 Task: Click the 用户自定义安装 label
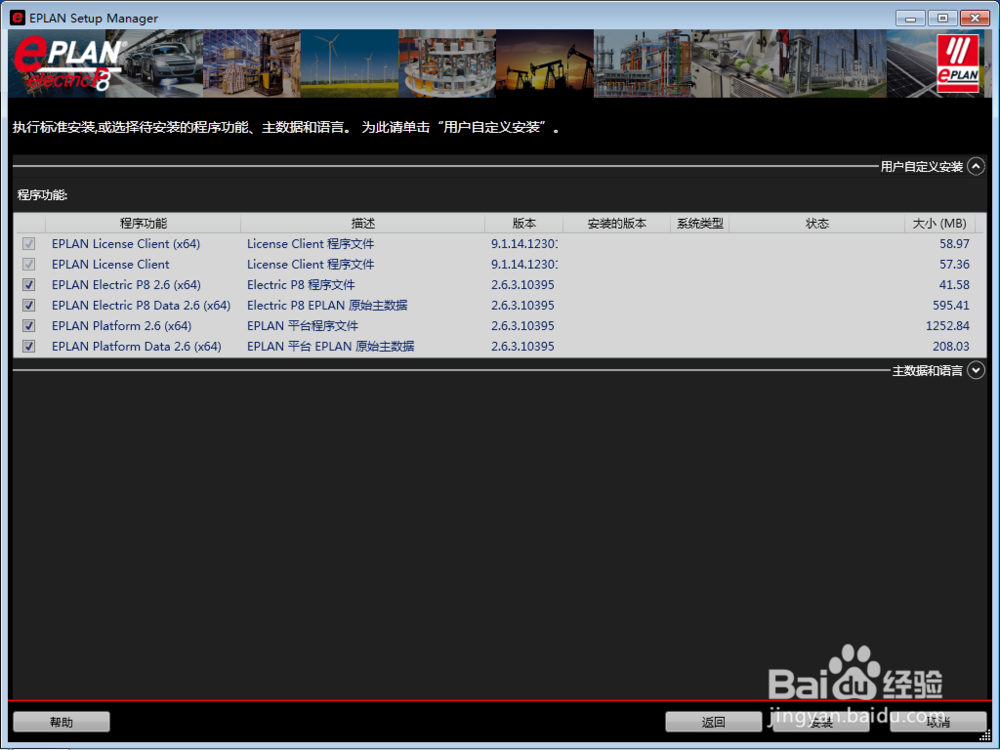(922, 166)
